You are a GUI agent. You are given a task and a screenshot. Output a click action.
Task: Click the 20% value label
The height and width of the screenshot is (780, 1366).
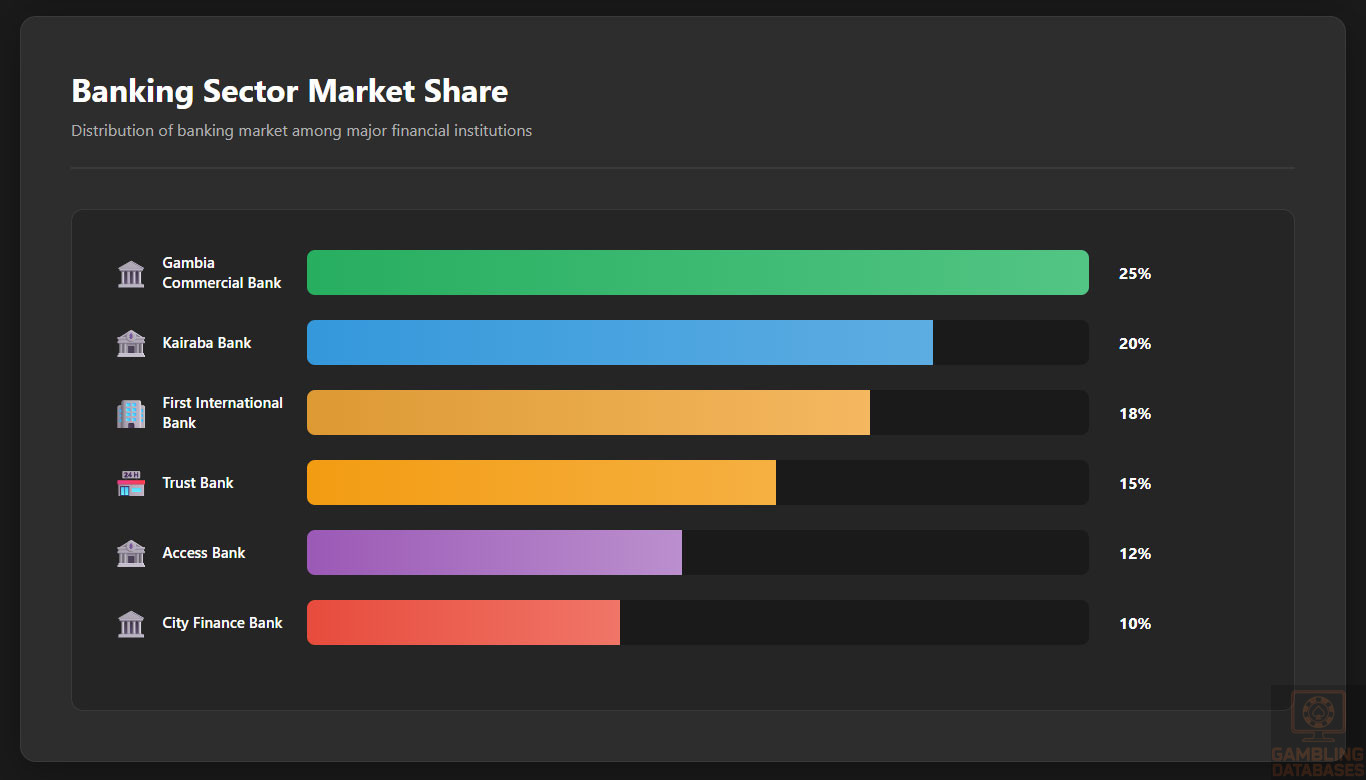point(1135,343)
